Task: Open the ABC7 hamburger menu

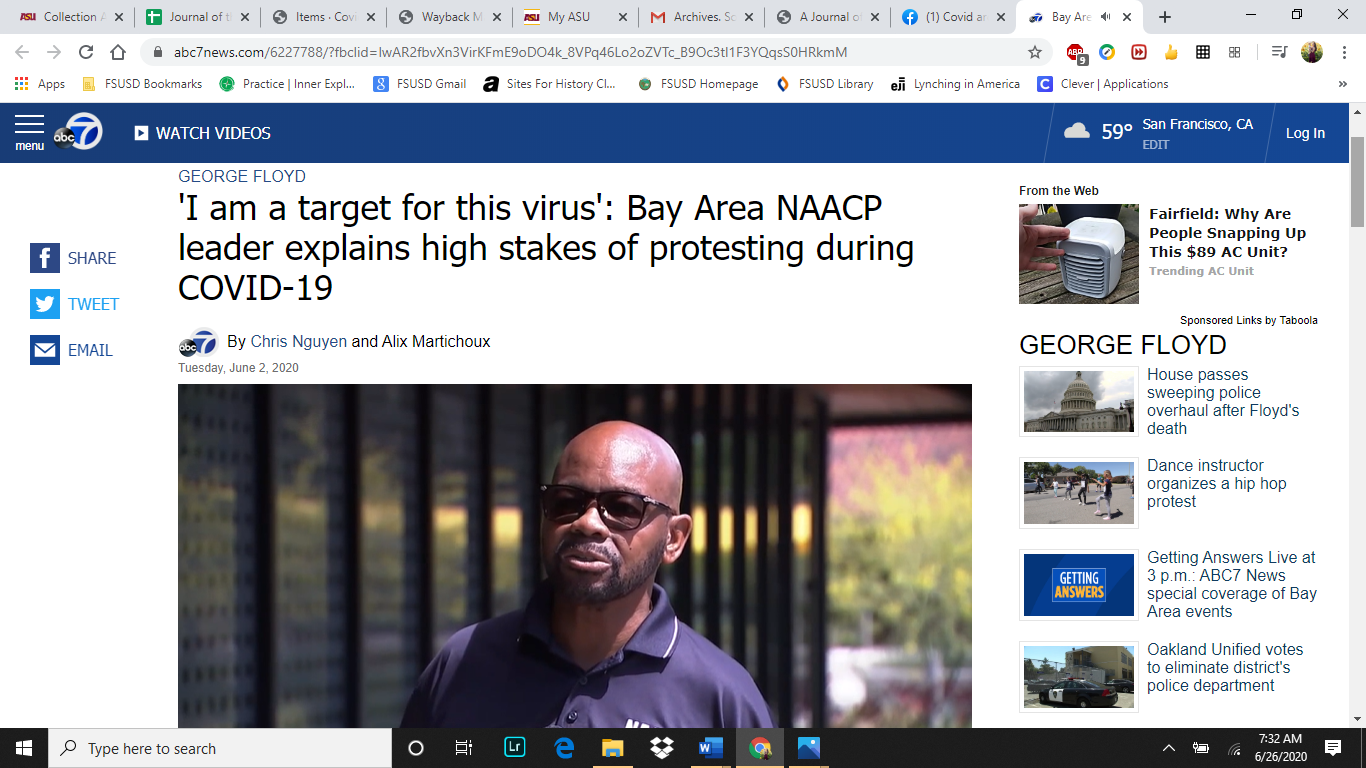Action: tap(29, 131)
